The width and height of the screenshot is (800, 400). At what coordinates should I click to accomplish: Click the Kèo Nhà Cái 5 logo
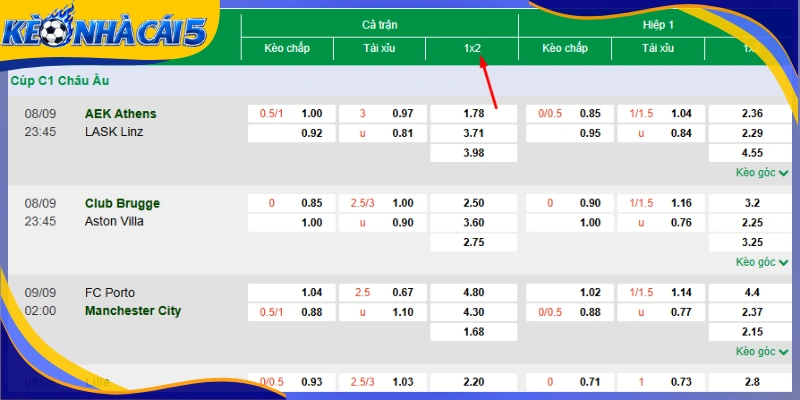(105, 30)
